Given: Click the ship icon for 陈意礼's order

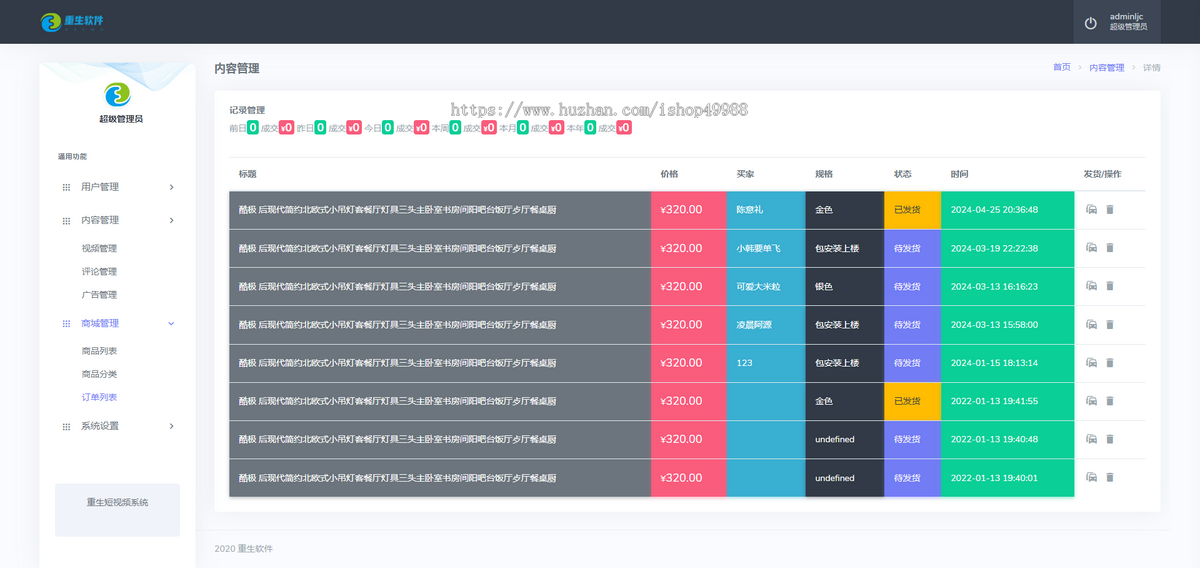Looking at the screenshot, I should 1091,210.
